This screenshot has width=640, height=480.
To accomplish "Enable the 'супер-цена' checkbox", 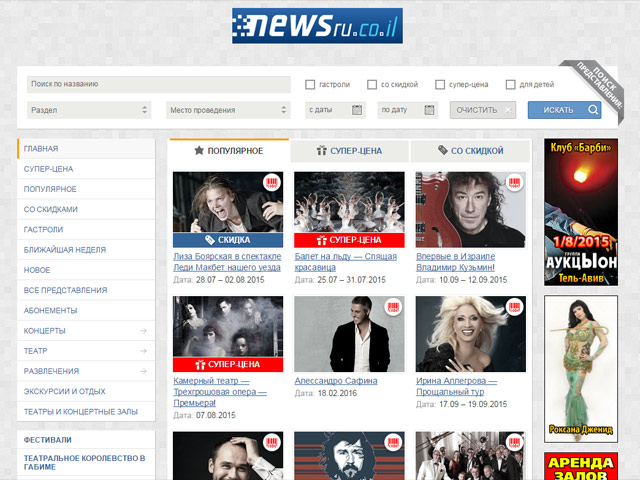I will pos(440,84).
